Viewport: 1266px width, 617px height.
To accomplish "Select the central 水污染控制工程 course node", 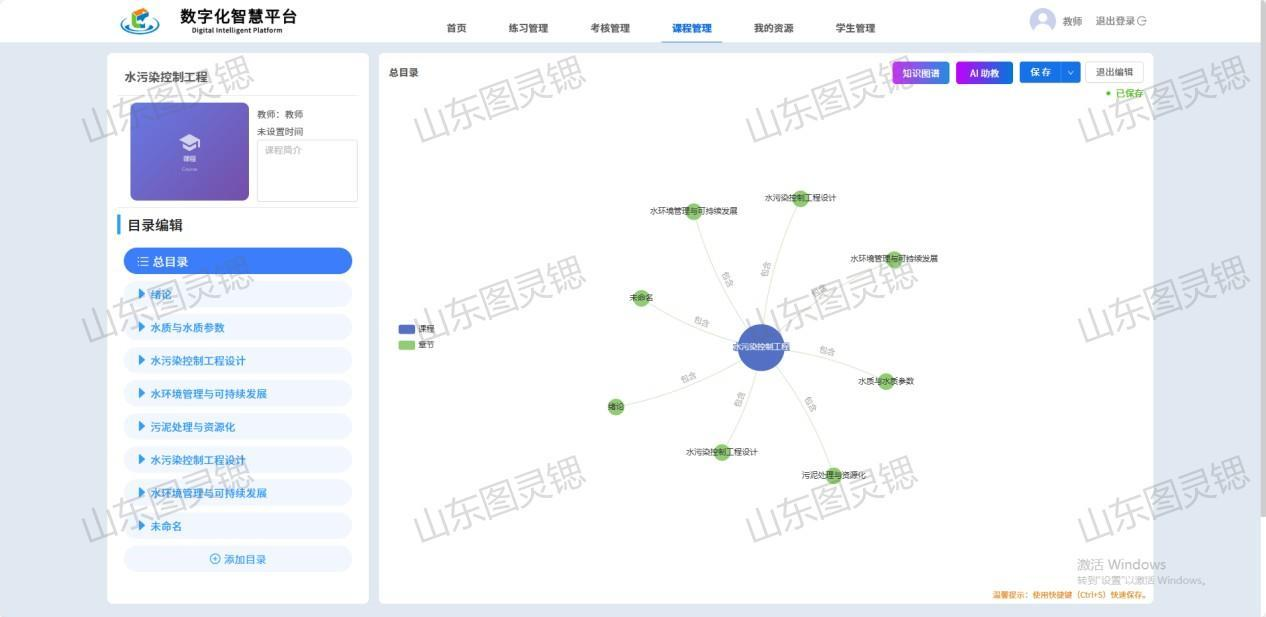I will click(x=761, y=347).
